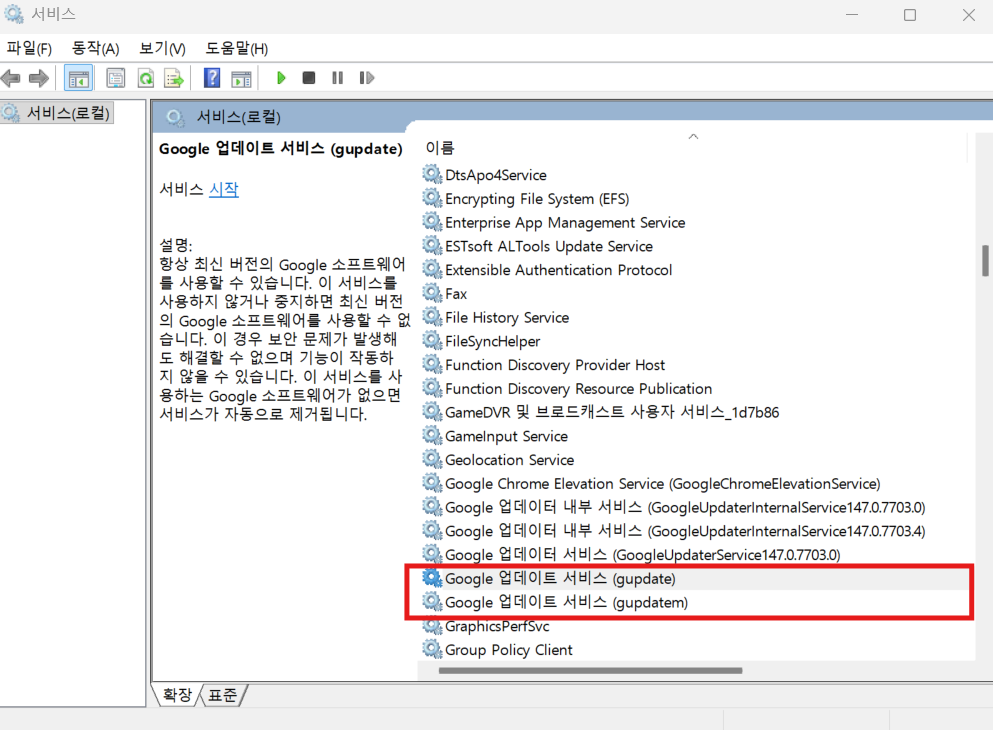993x730 pixels.
Task: Switch to the 표준 tab
Action: [222, 695]
